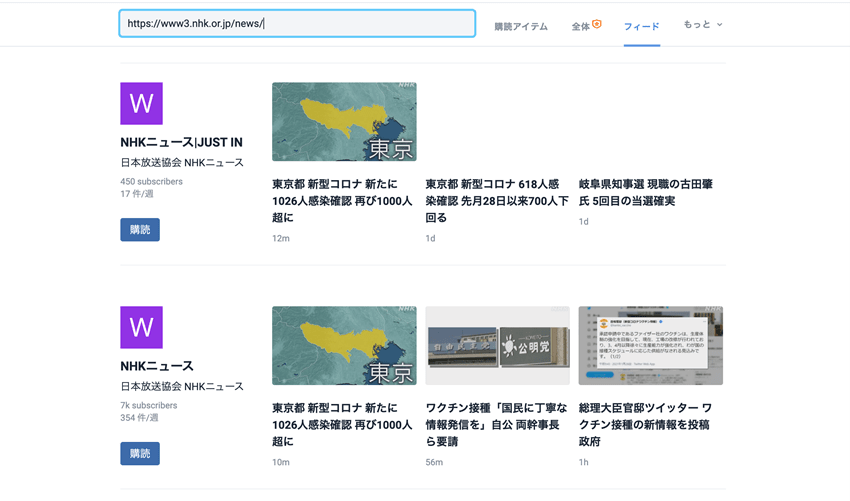Screen dimensions: 850x501
Task: Open article 岐阜県知事選 現職の古田肇氏
Action: (646, 192)
